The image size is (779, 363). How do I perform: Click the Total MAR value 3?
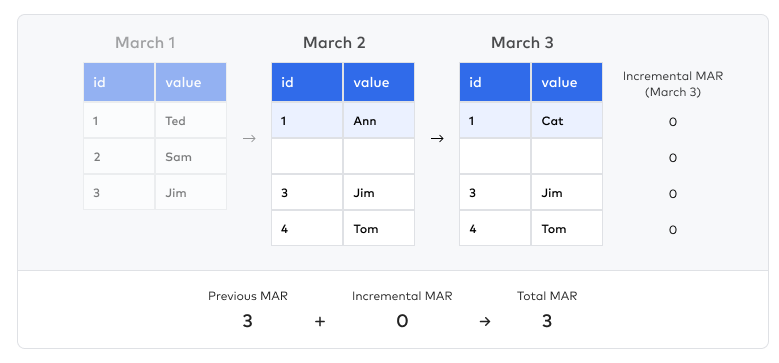[547, 322]
